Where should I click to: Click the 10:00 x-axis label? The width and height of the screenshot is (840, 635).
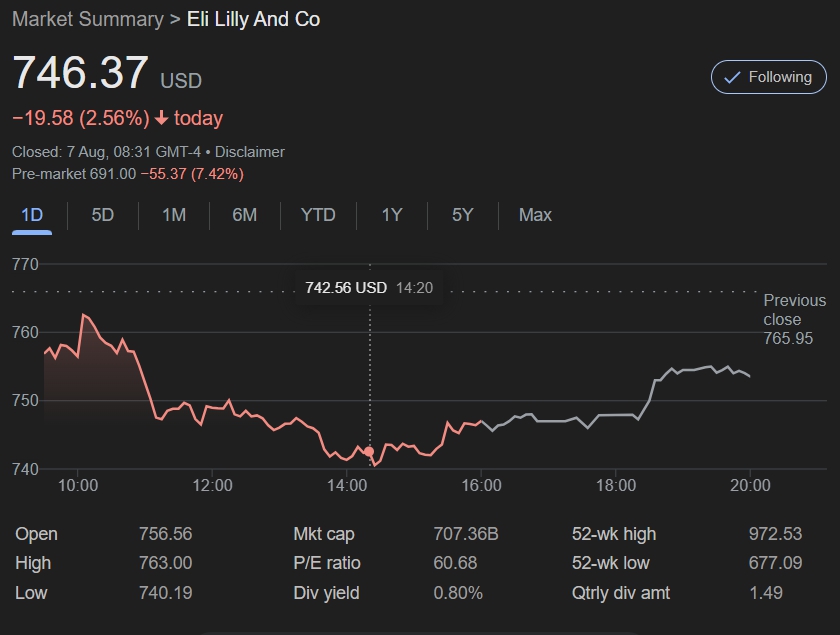[78, 485]
